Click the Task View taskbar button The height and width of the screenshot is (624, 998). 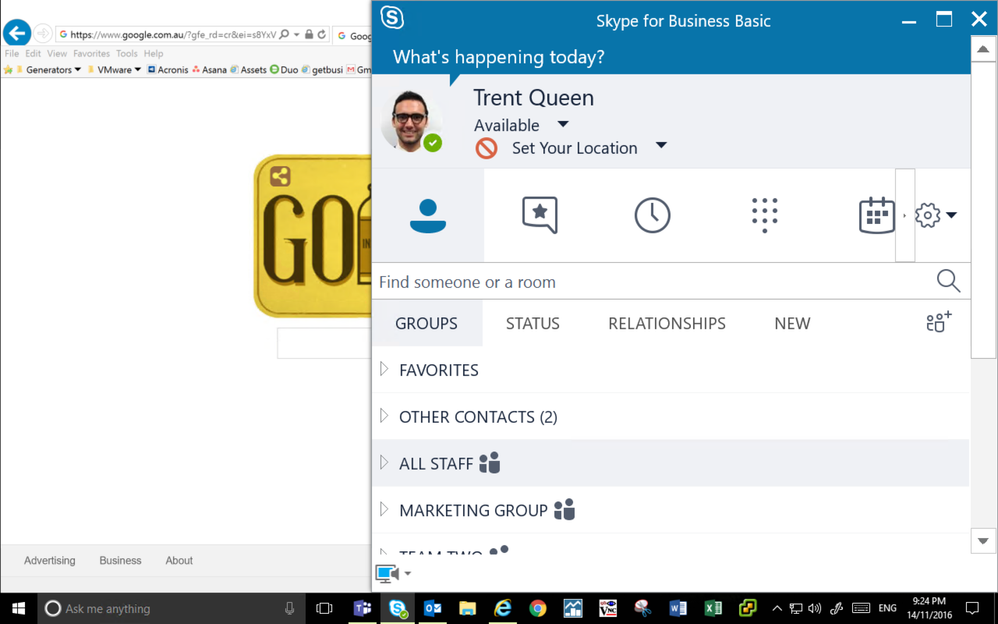tap(325, 609)
